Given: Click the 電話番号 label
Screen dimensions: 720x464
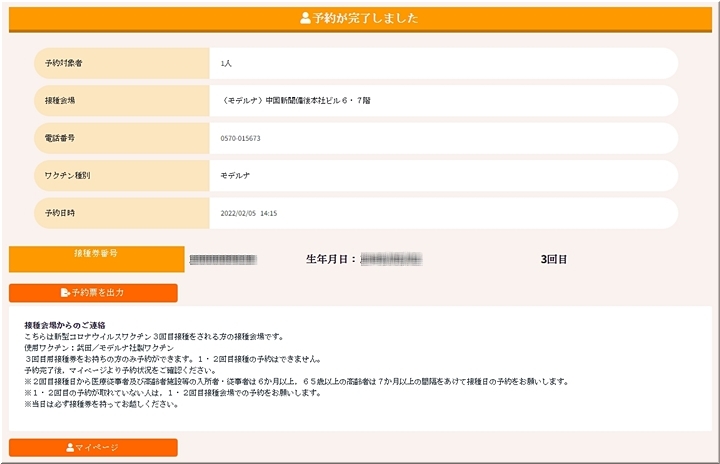Looking at the screenshot, I should 61,138.
